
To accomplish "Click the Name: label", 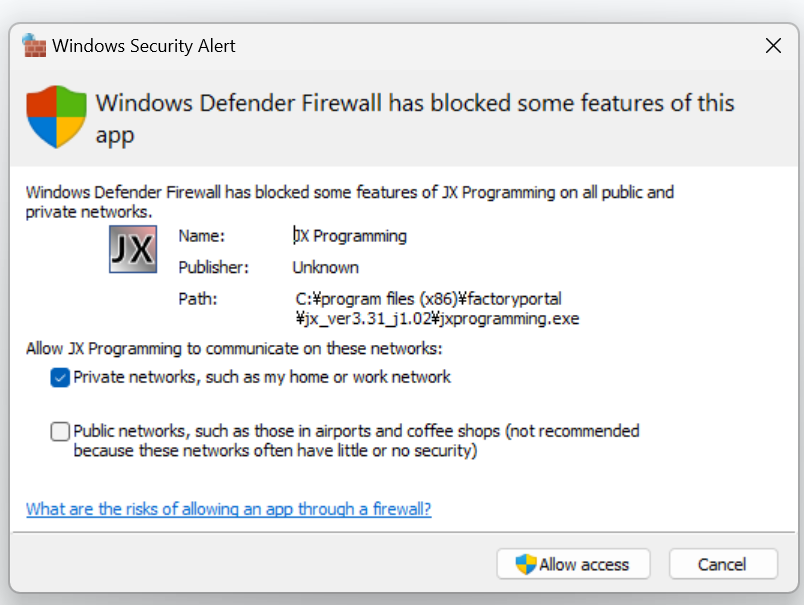I will [202, 236].
